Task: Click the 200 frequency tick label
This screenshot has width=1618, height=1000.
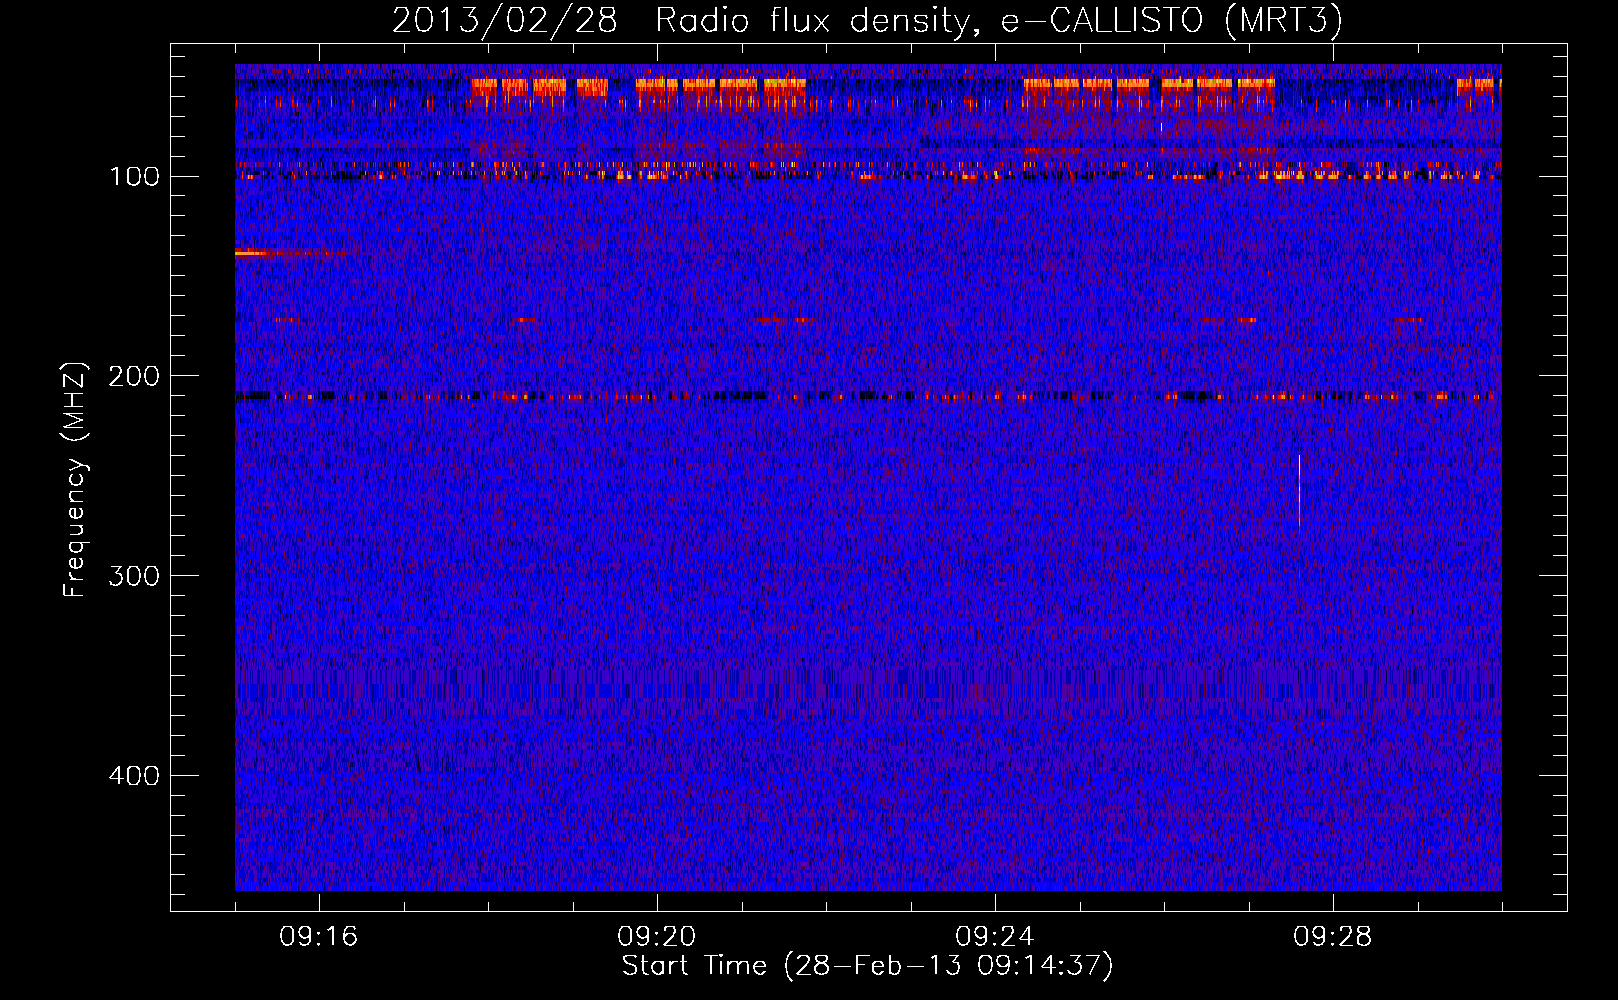Action: pyautogui.click(x=134, y=376)
